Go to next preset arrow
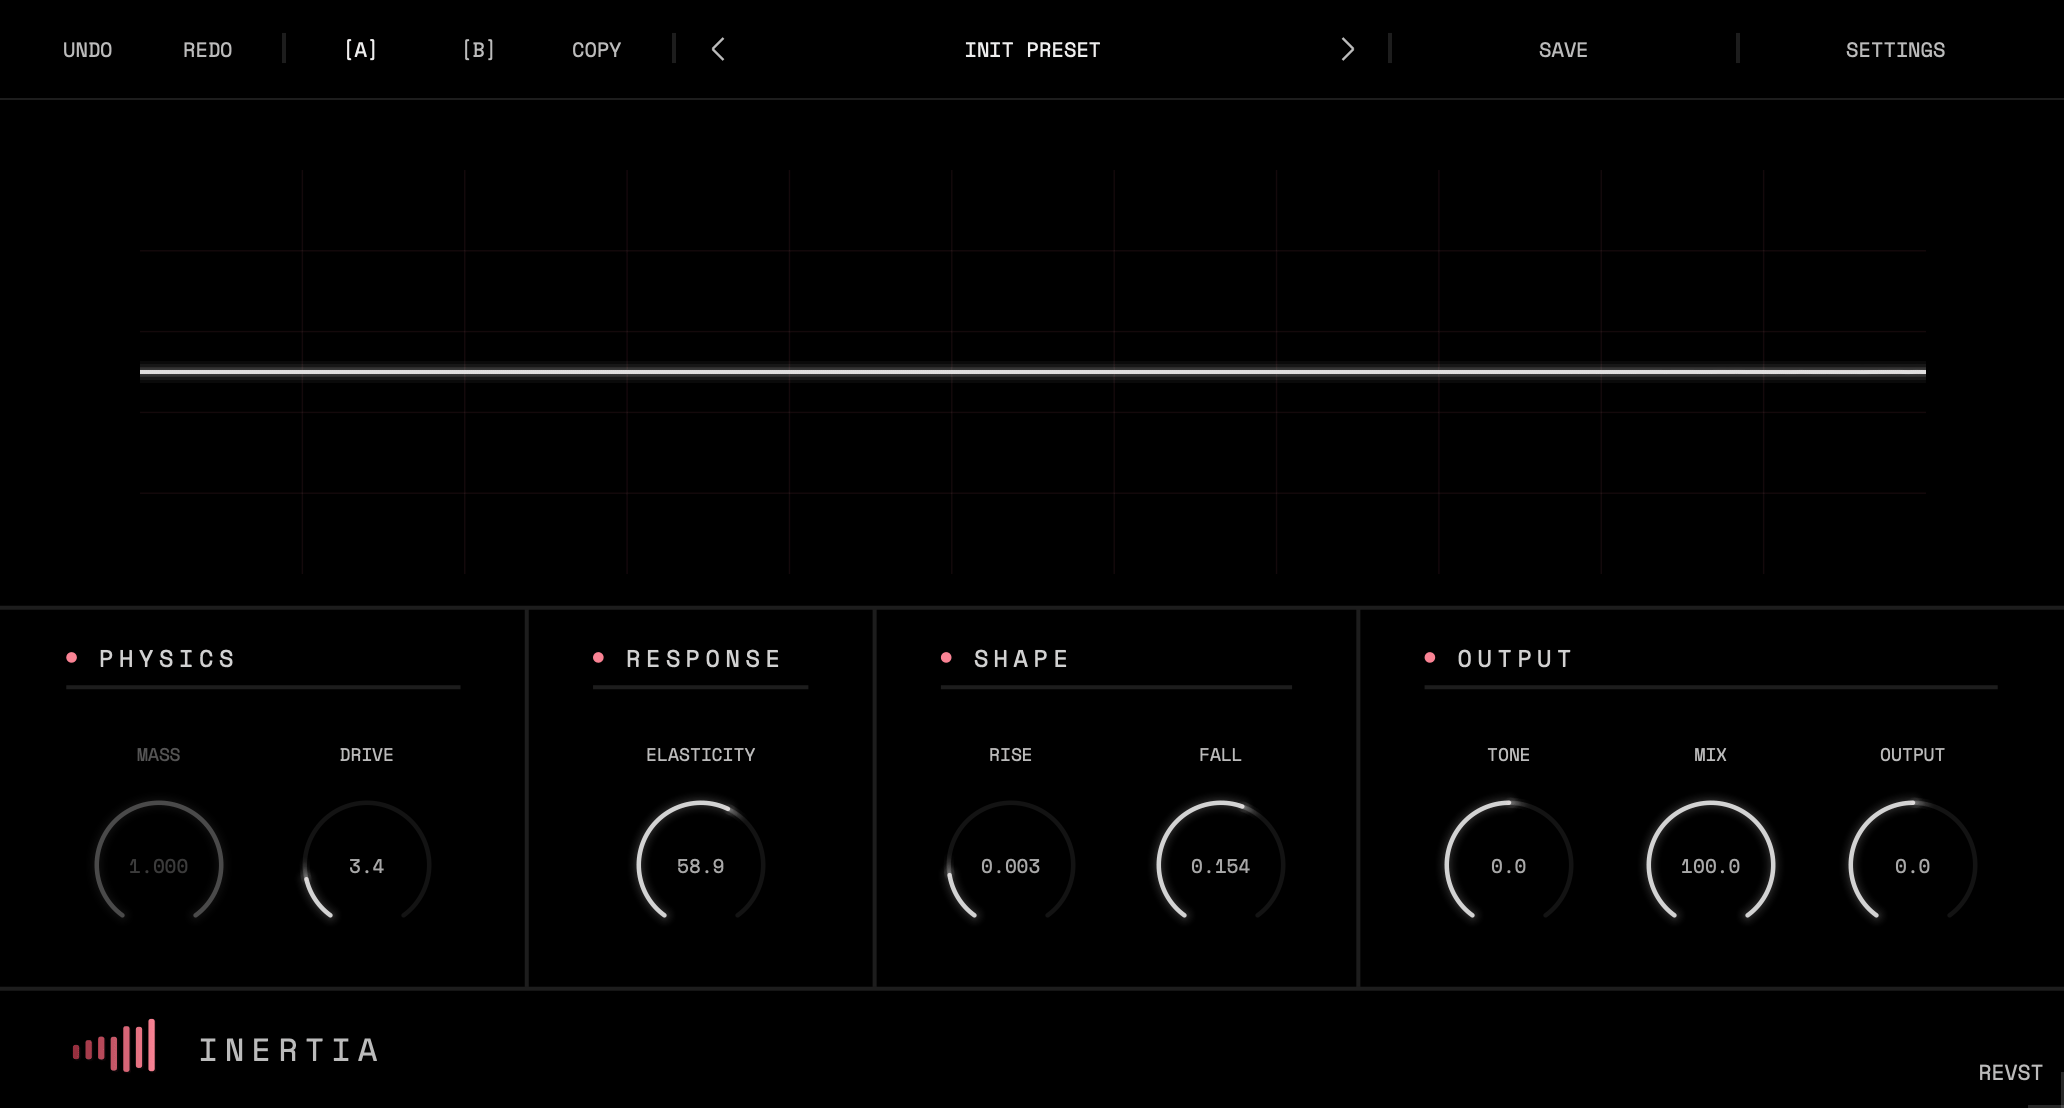Screen dimensions: 2064x1108 coord(1347,49)
